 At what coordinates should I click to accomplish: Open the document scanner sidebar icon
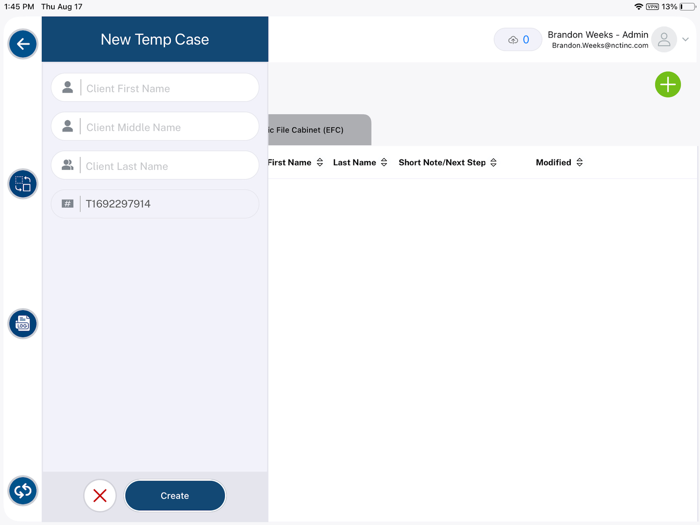coord(23,323)
